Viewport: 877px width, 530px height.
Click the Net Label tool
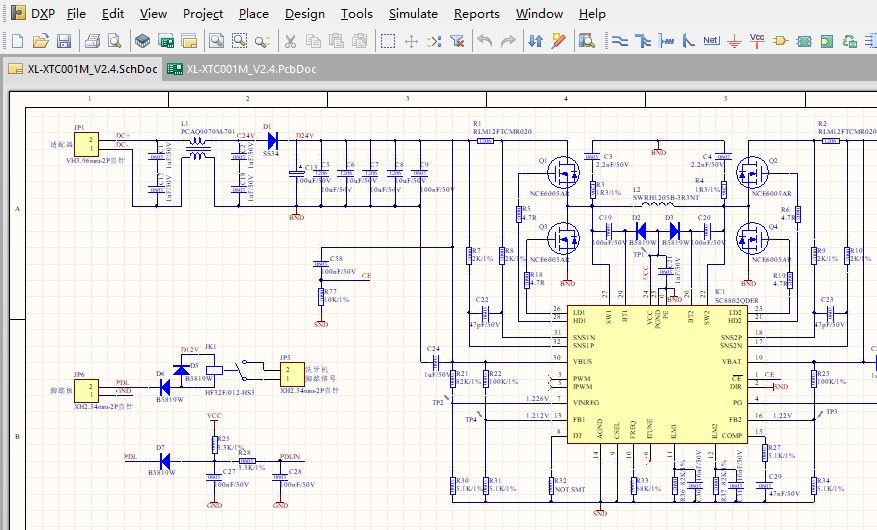click(x=710, y=41)
